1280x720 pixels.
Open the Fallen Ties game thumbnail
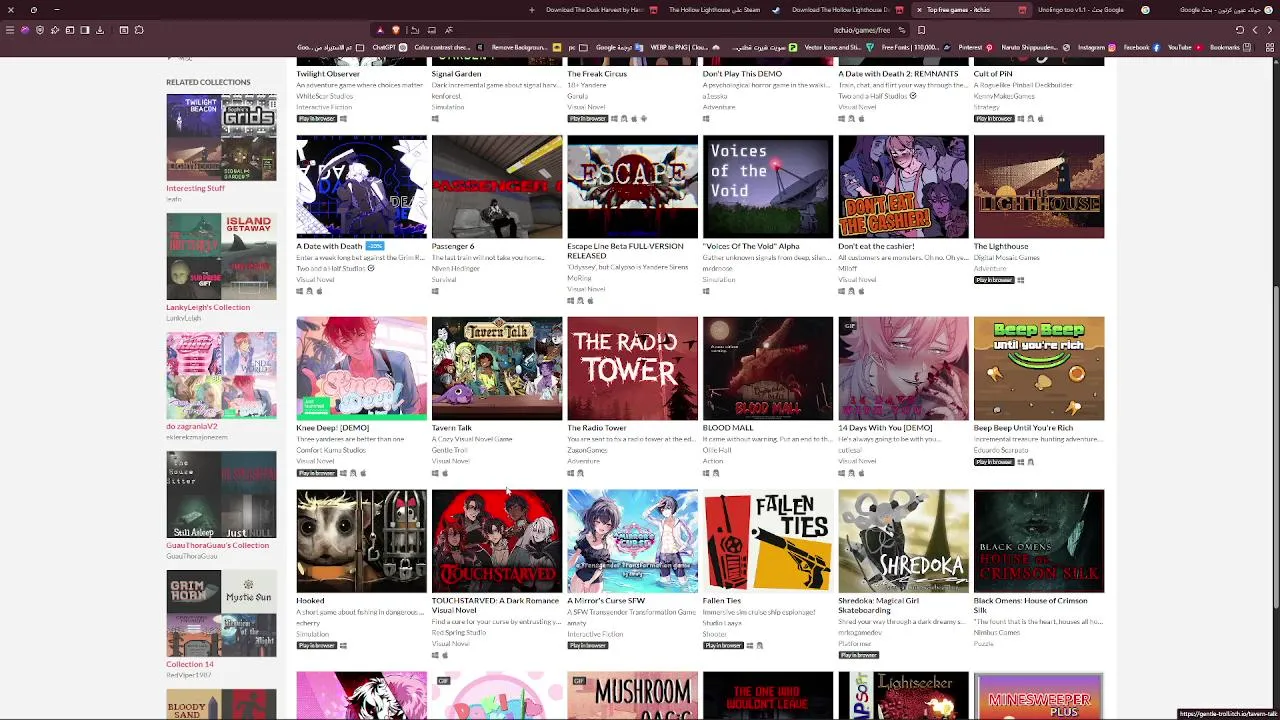[x=767, y=541]
